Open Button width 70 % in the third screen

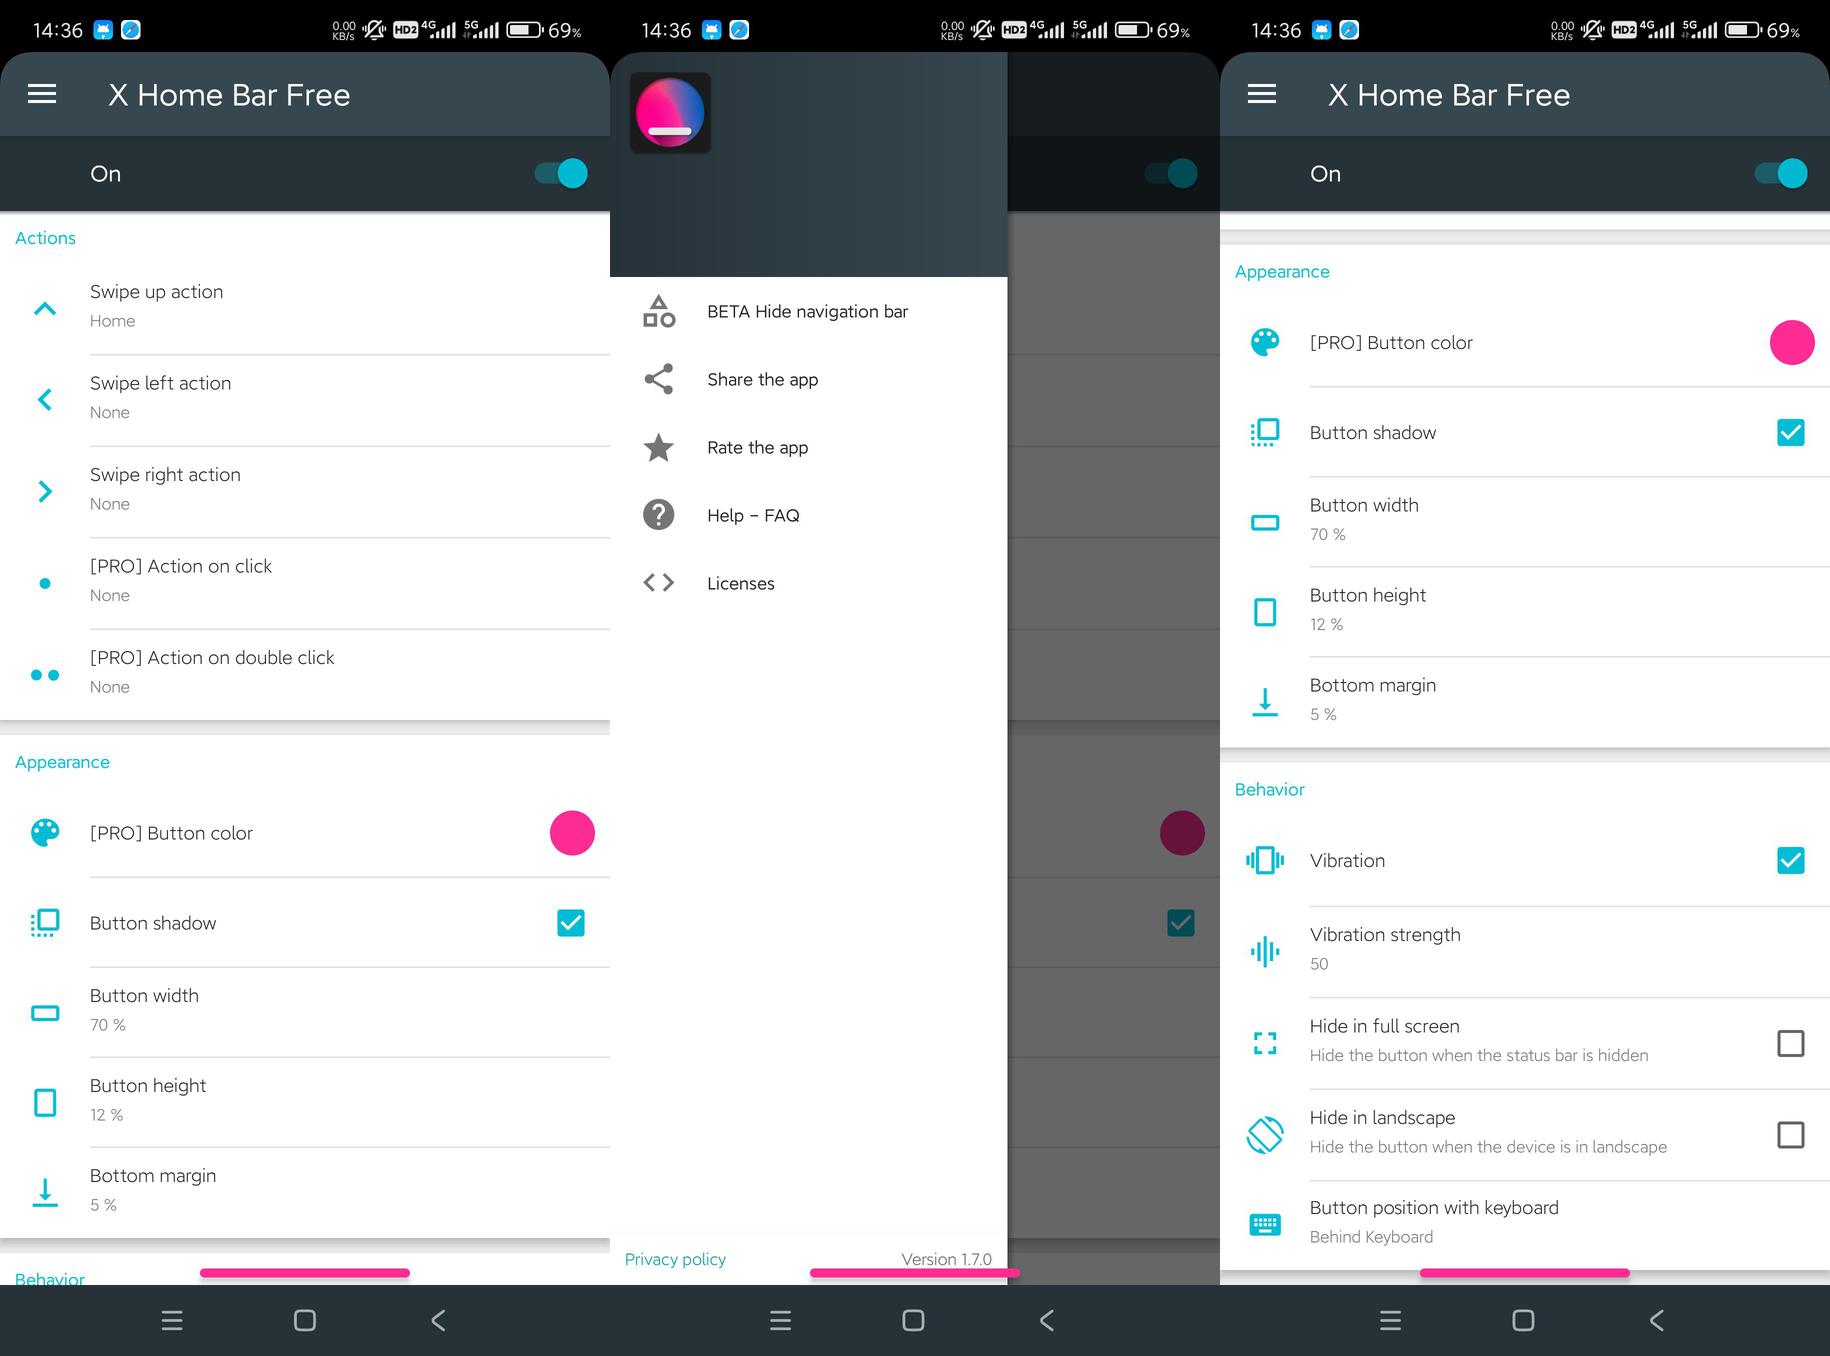click(x=1525, y=522)
